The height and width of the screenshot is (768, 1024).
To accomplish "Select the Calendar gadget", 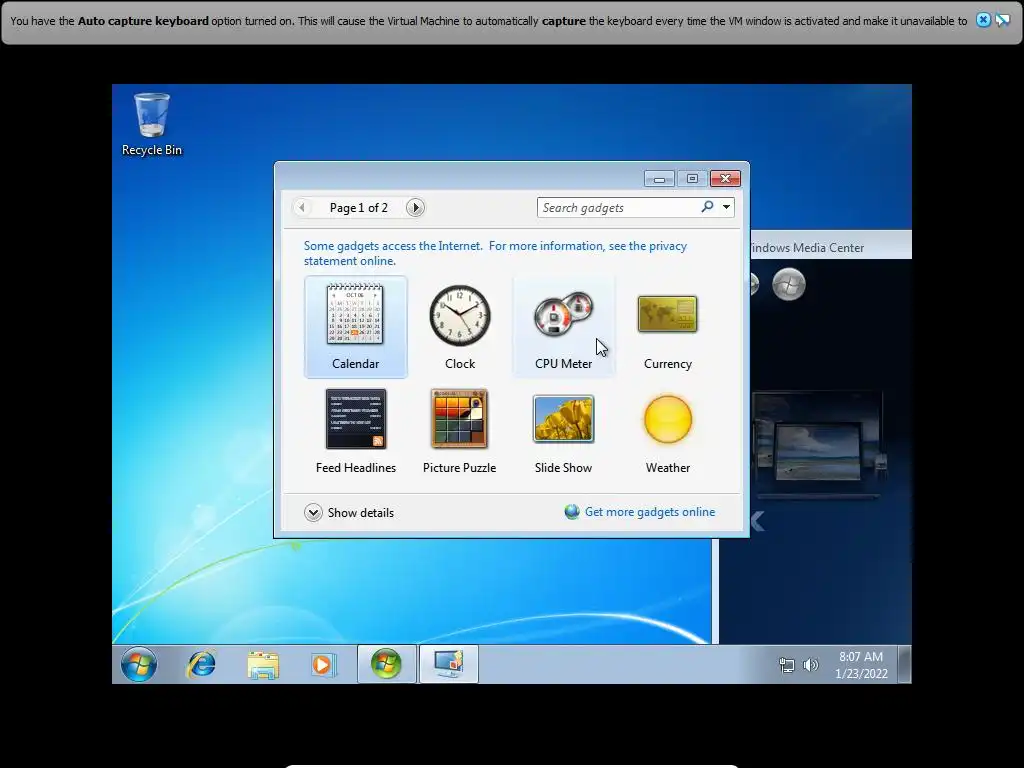I will click(355, 327).
